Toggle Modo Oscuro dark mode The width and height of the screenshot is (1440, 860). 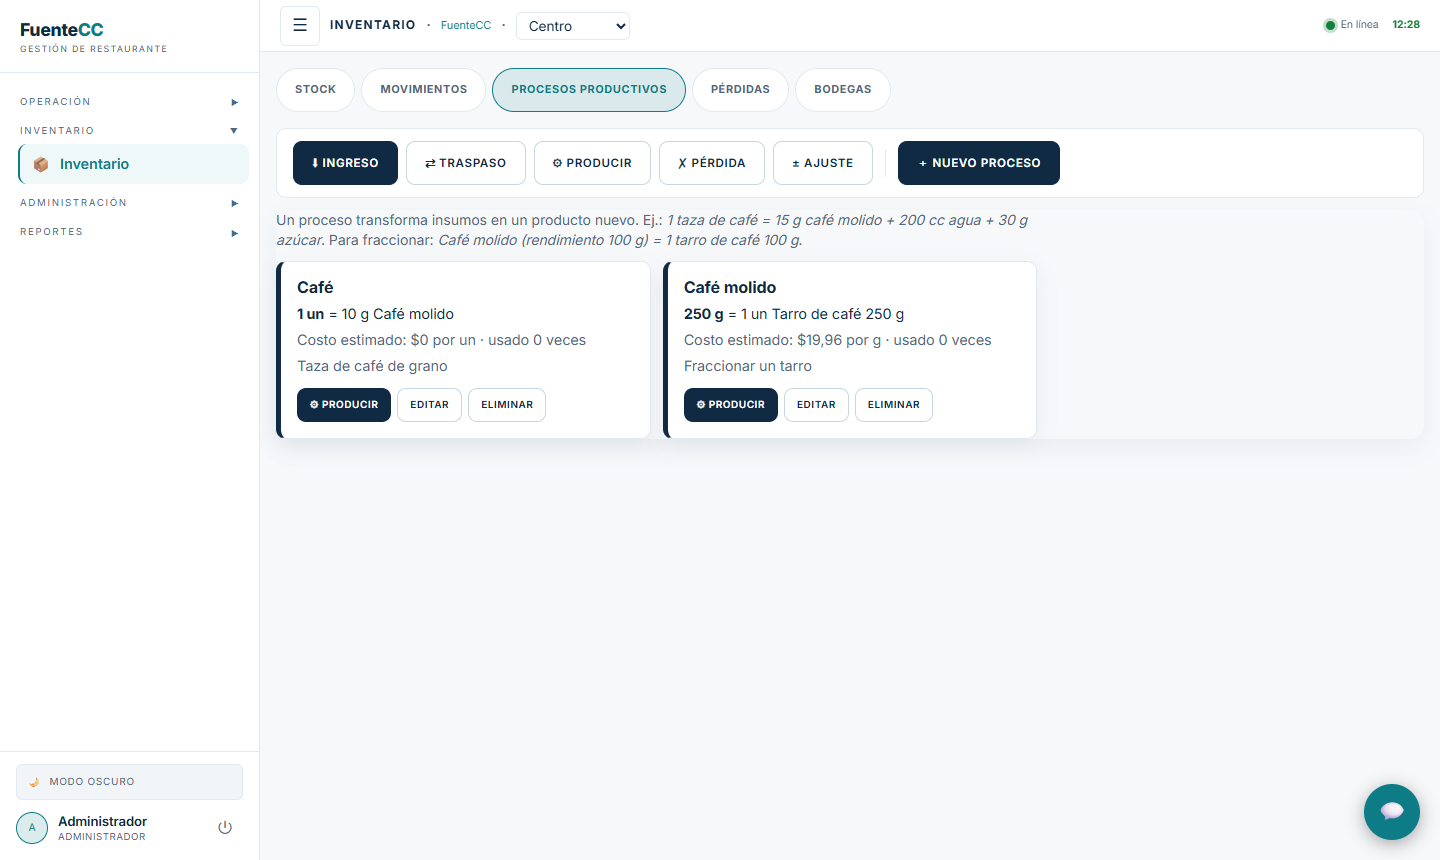129,782
